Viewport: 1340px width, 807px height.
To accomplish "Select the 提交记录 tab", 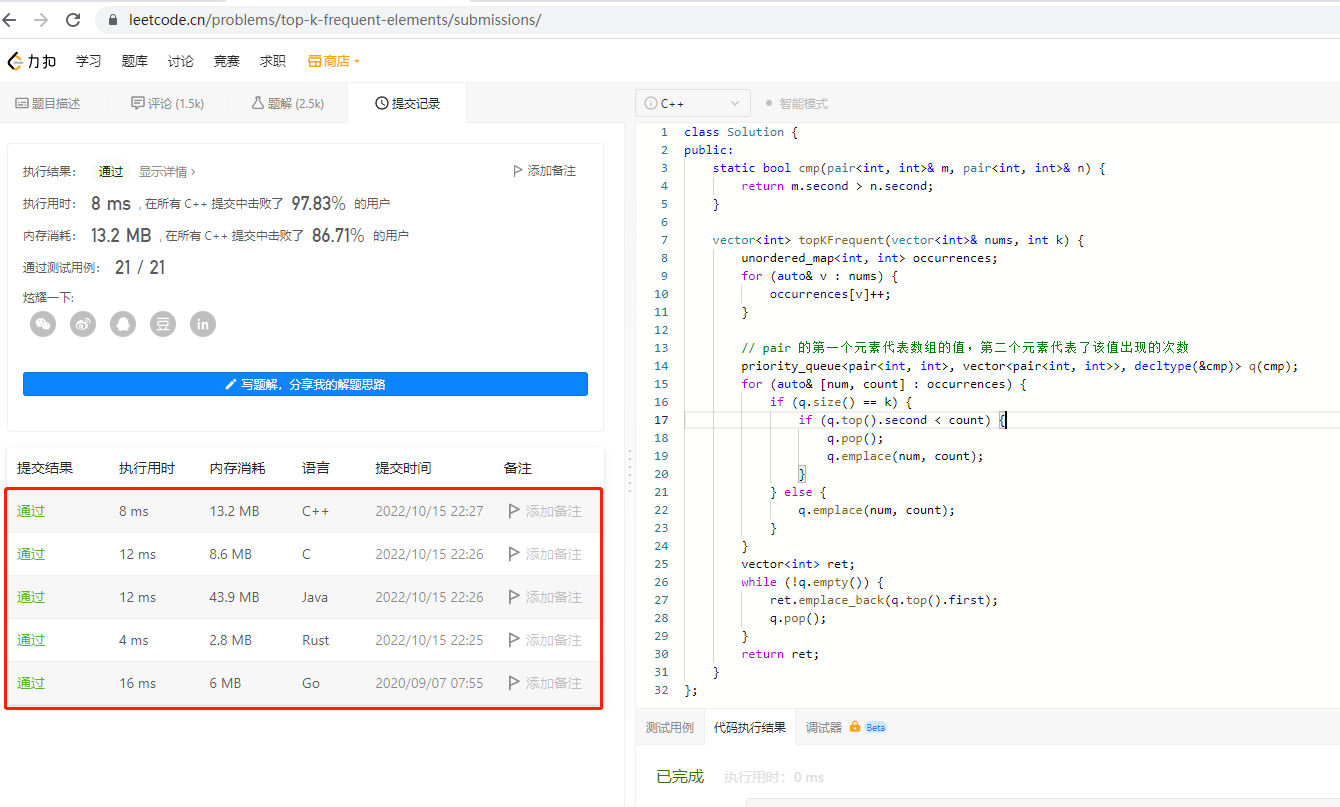I will coord(407,103).
